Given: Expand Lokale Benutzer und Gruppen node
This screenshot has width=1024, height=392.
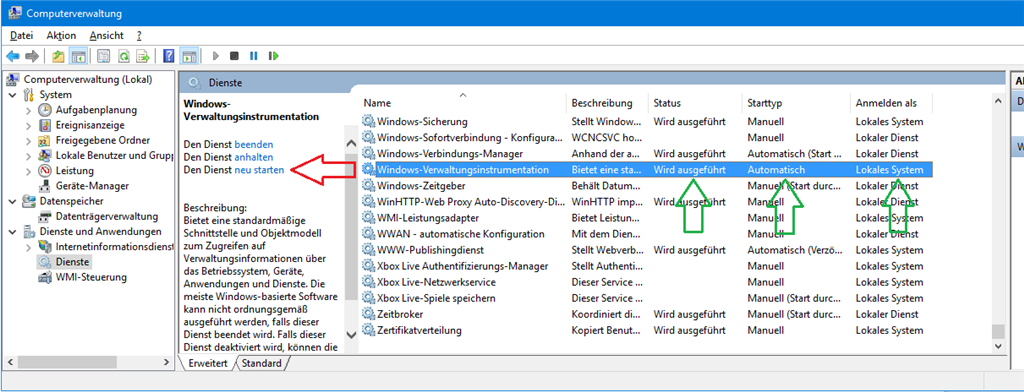Looking at the screenshot, I should pos(28,155).
